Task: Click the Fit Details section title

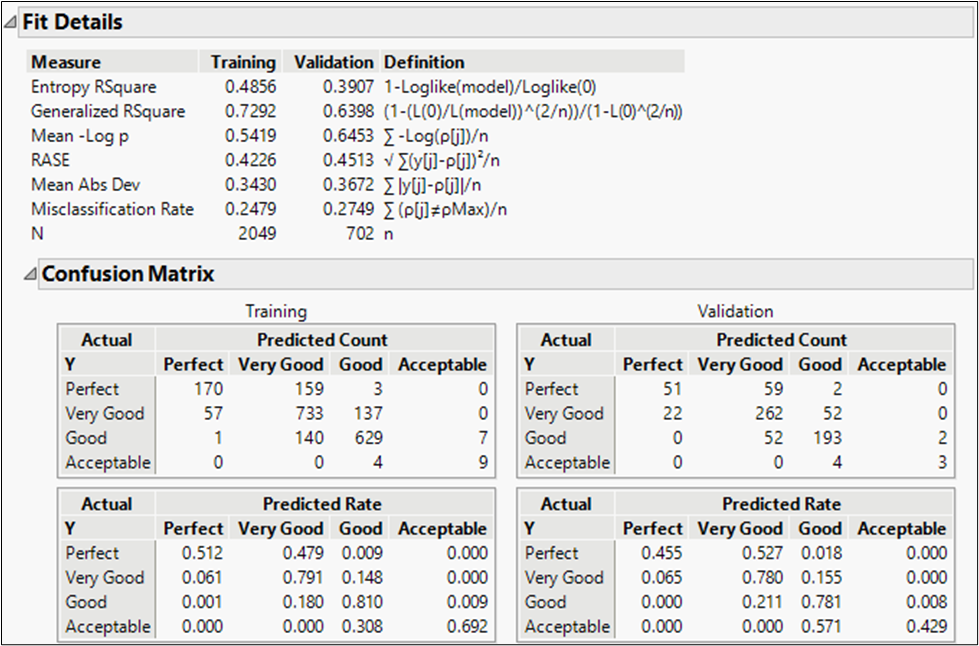Action: [72, 20]
